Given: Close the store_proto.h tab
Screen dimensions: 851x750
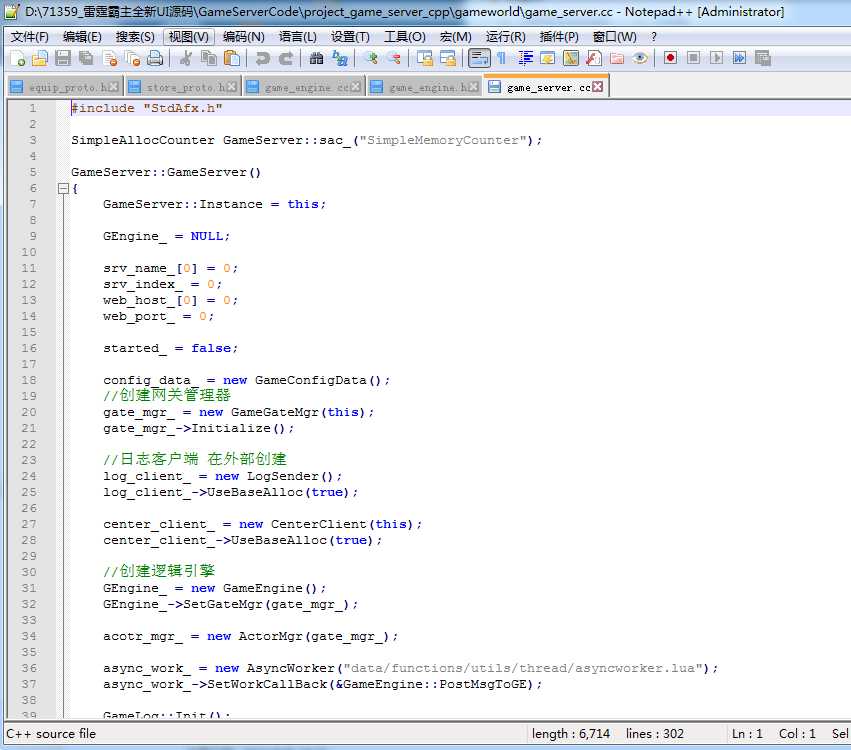Looking at the screenshot, I should tap(233, 87).
